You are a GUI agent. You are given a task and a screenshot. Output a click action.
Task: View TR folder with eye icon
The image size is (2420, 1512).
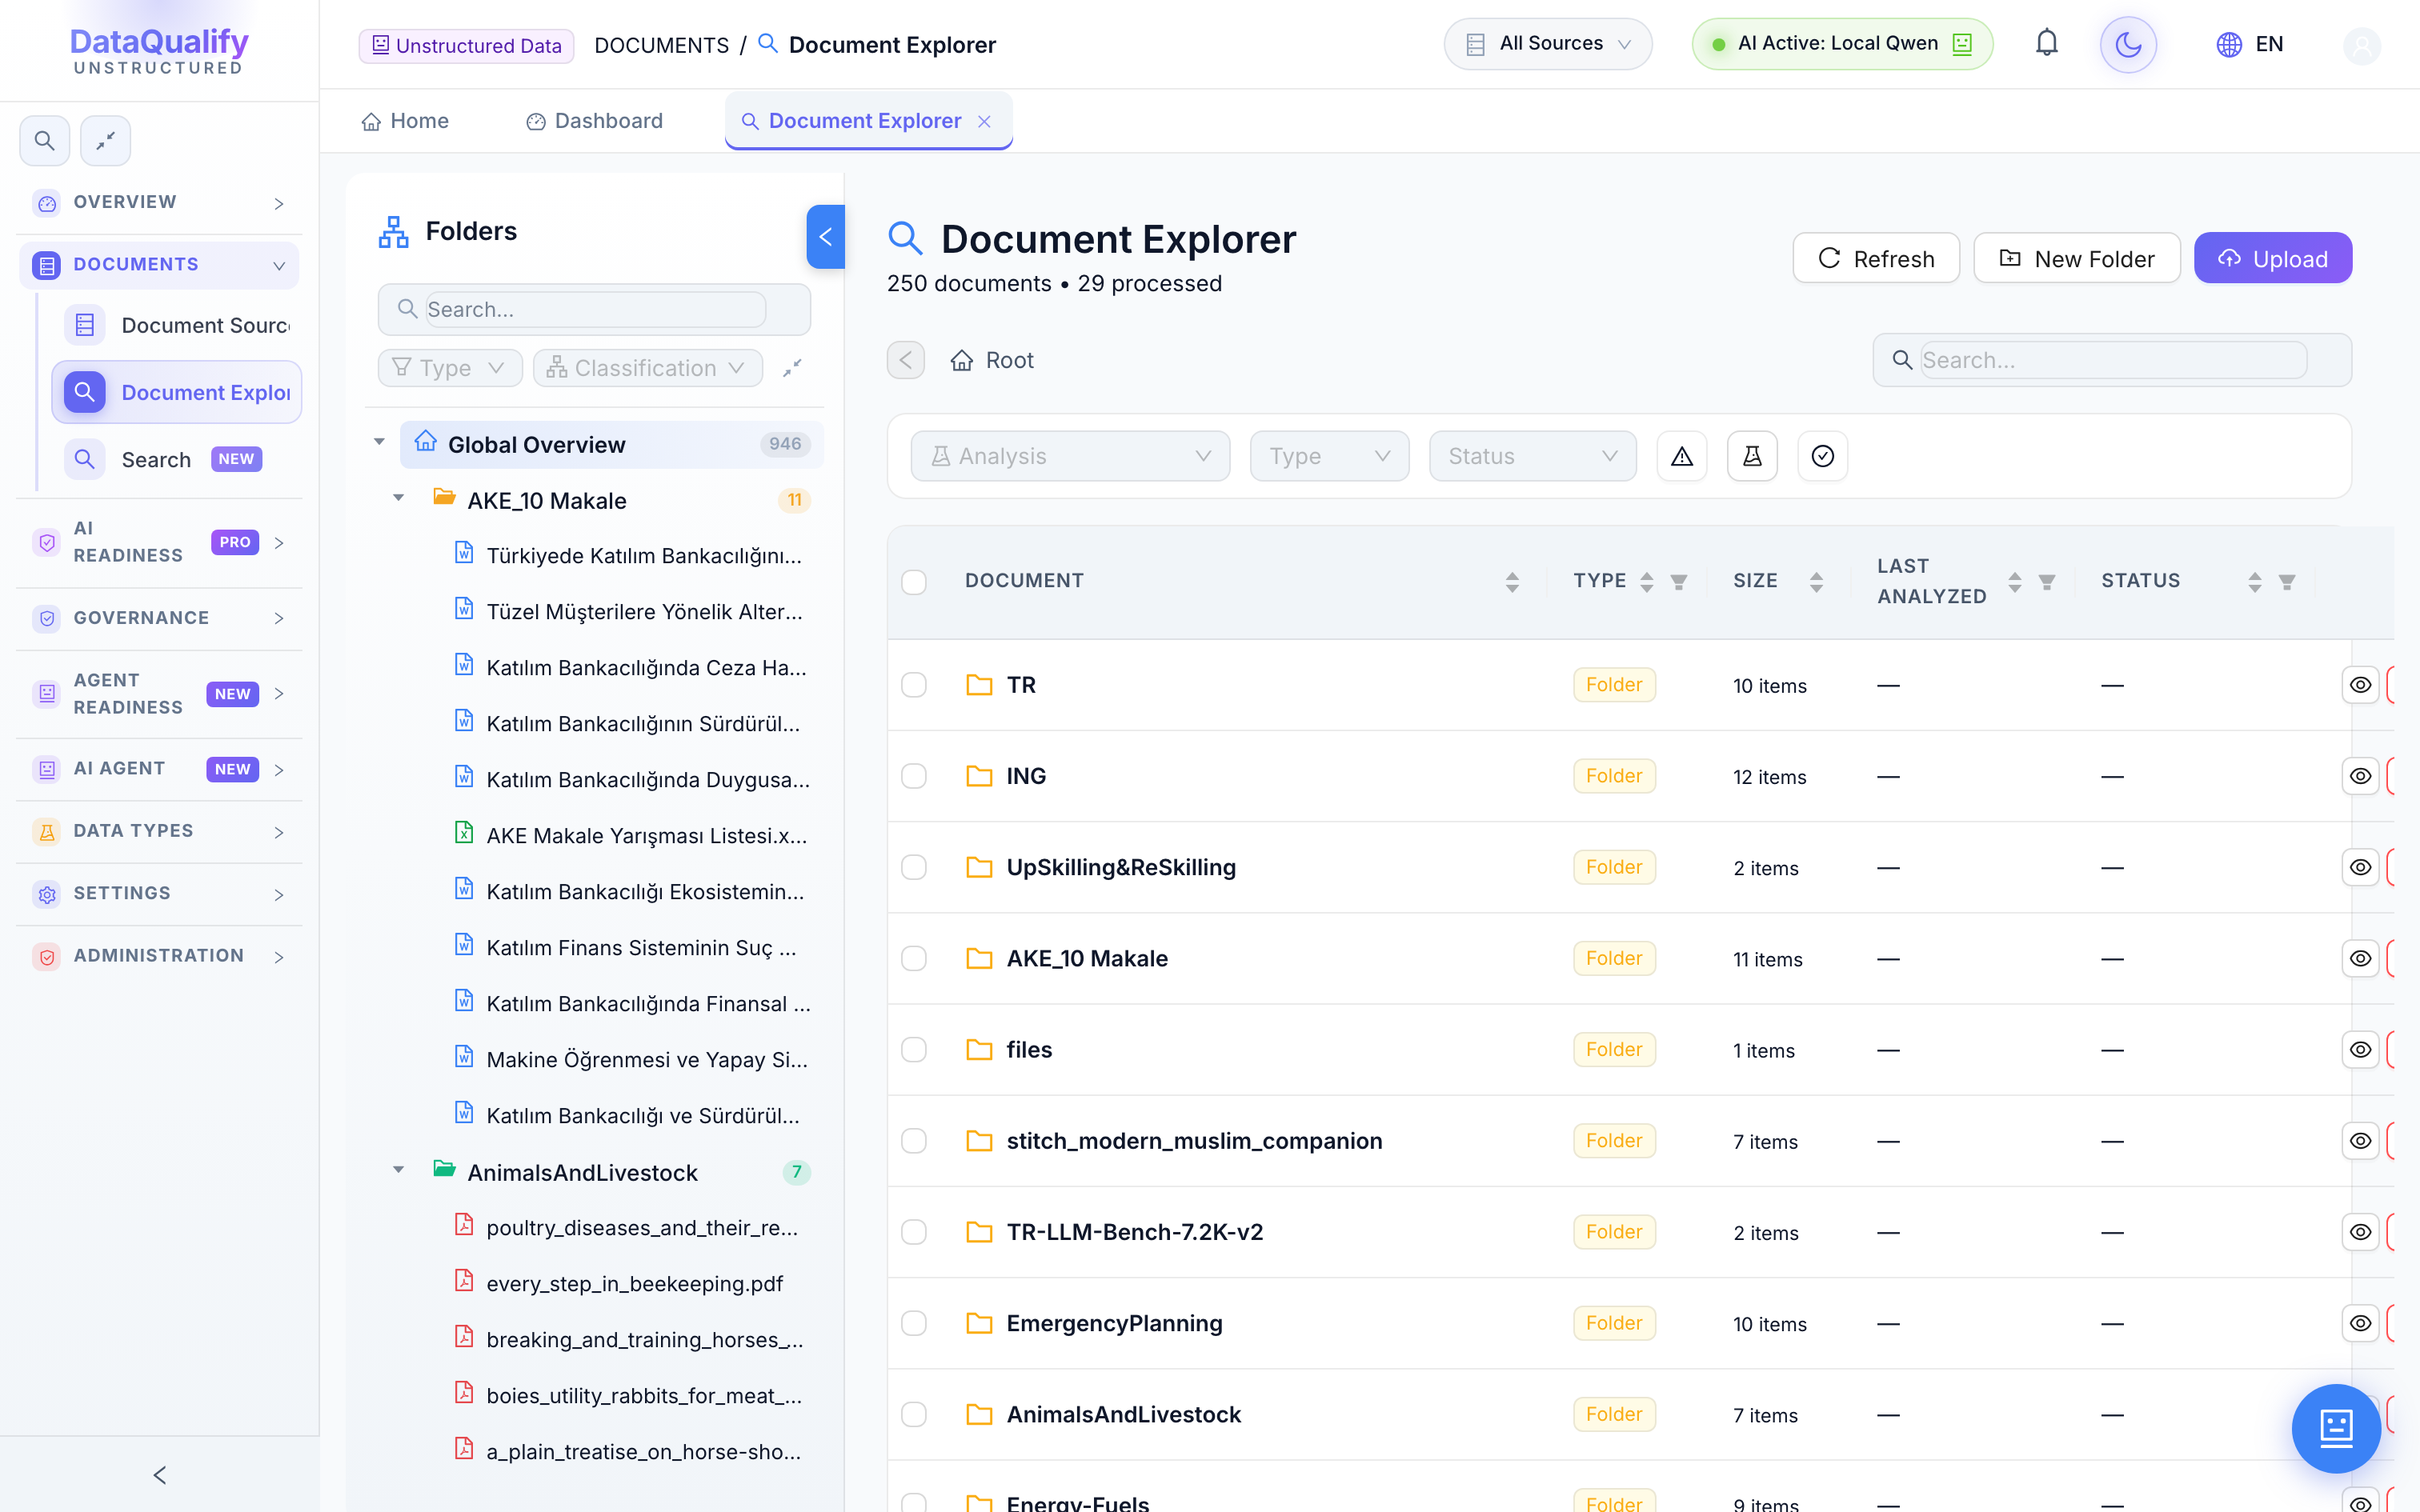2360,685
